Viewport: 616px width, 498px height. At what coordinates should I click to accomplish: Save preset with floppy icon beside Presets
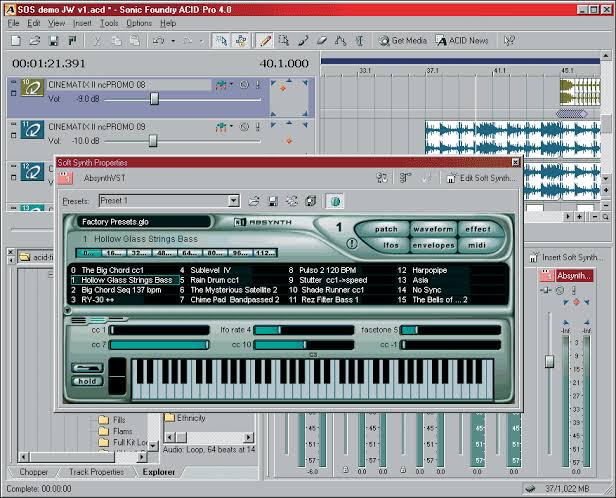pyautogui.click(x=273, y=201)
